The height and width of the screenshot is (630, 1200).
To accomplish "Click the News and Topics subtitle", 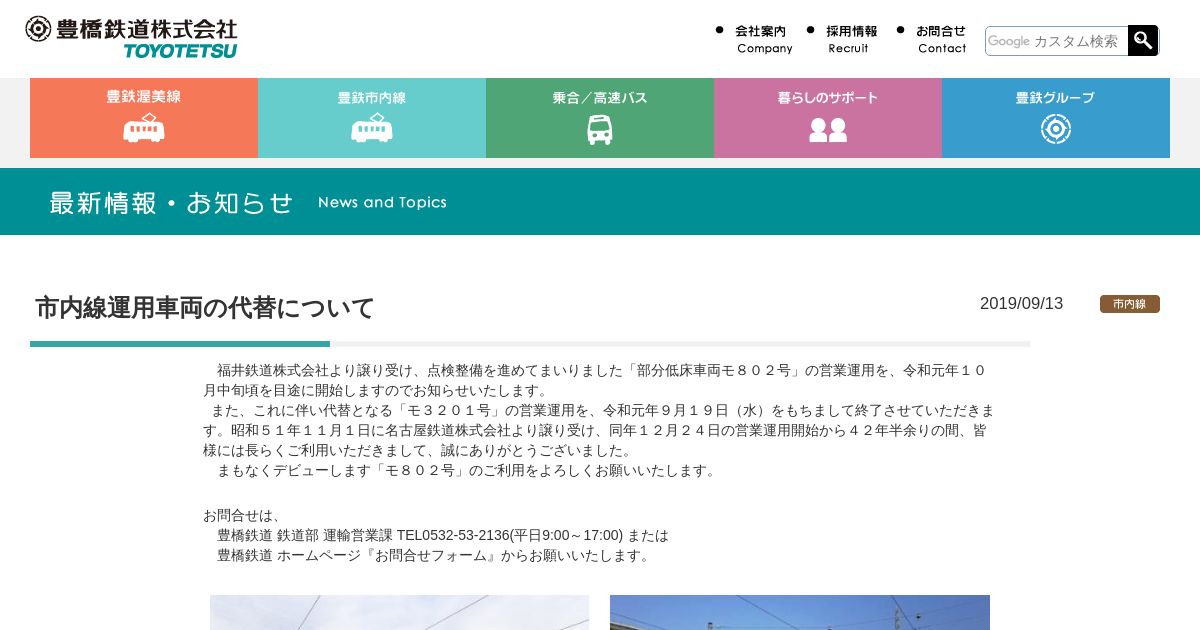I will [x=382, y=202].
